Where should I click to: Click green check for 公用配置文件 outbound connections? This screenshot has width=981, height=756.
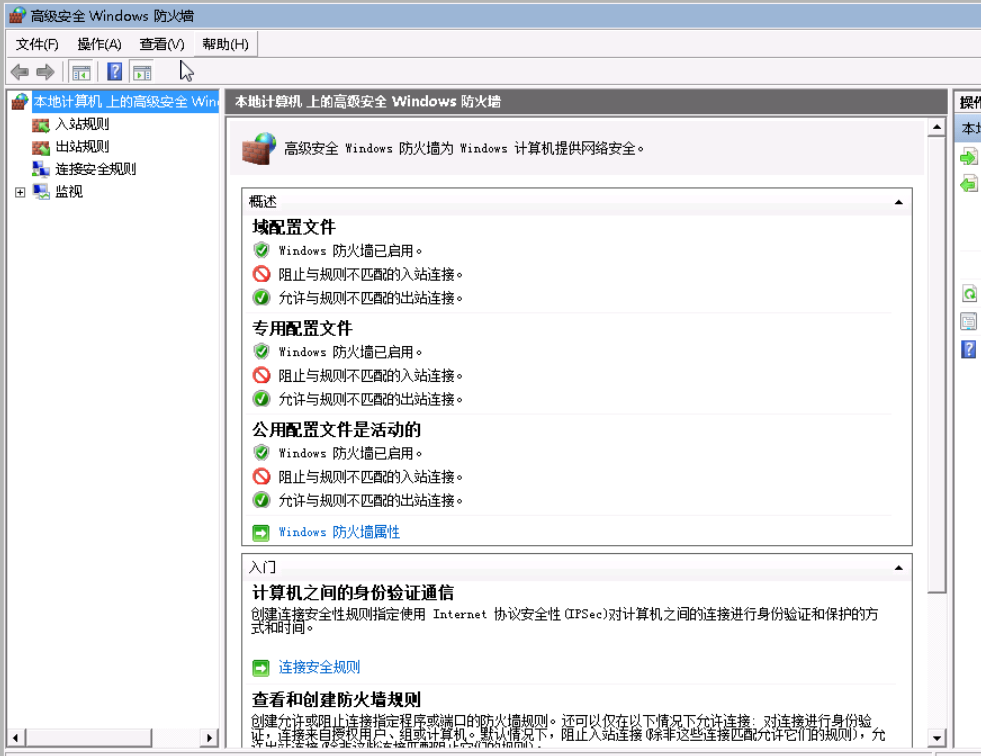click(x=262, y=500)
